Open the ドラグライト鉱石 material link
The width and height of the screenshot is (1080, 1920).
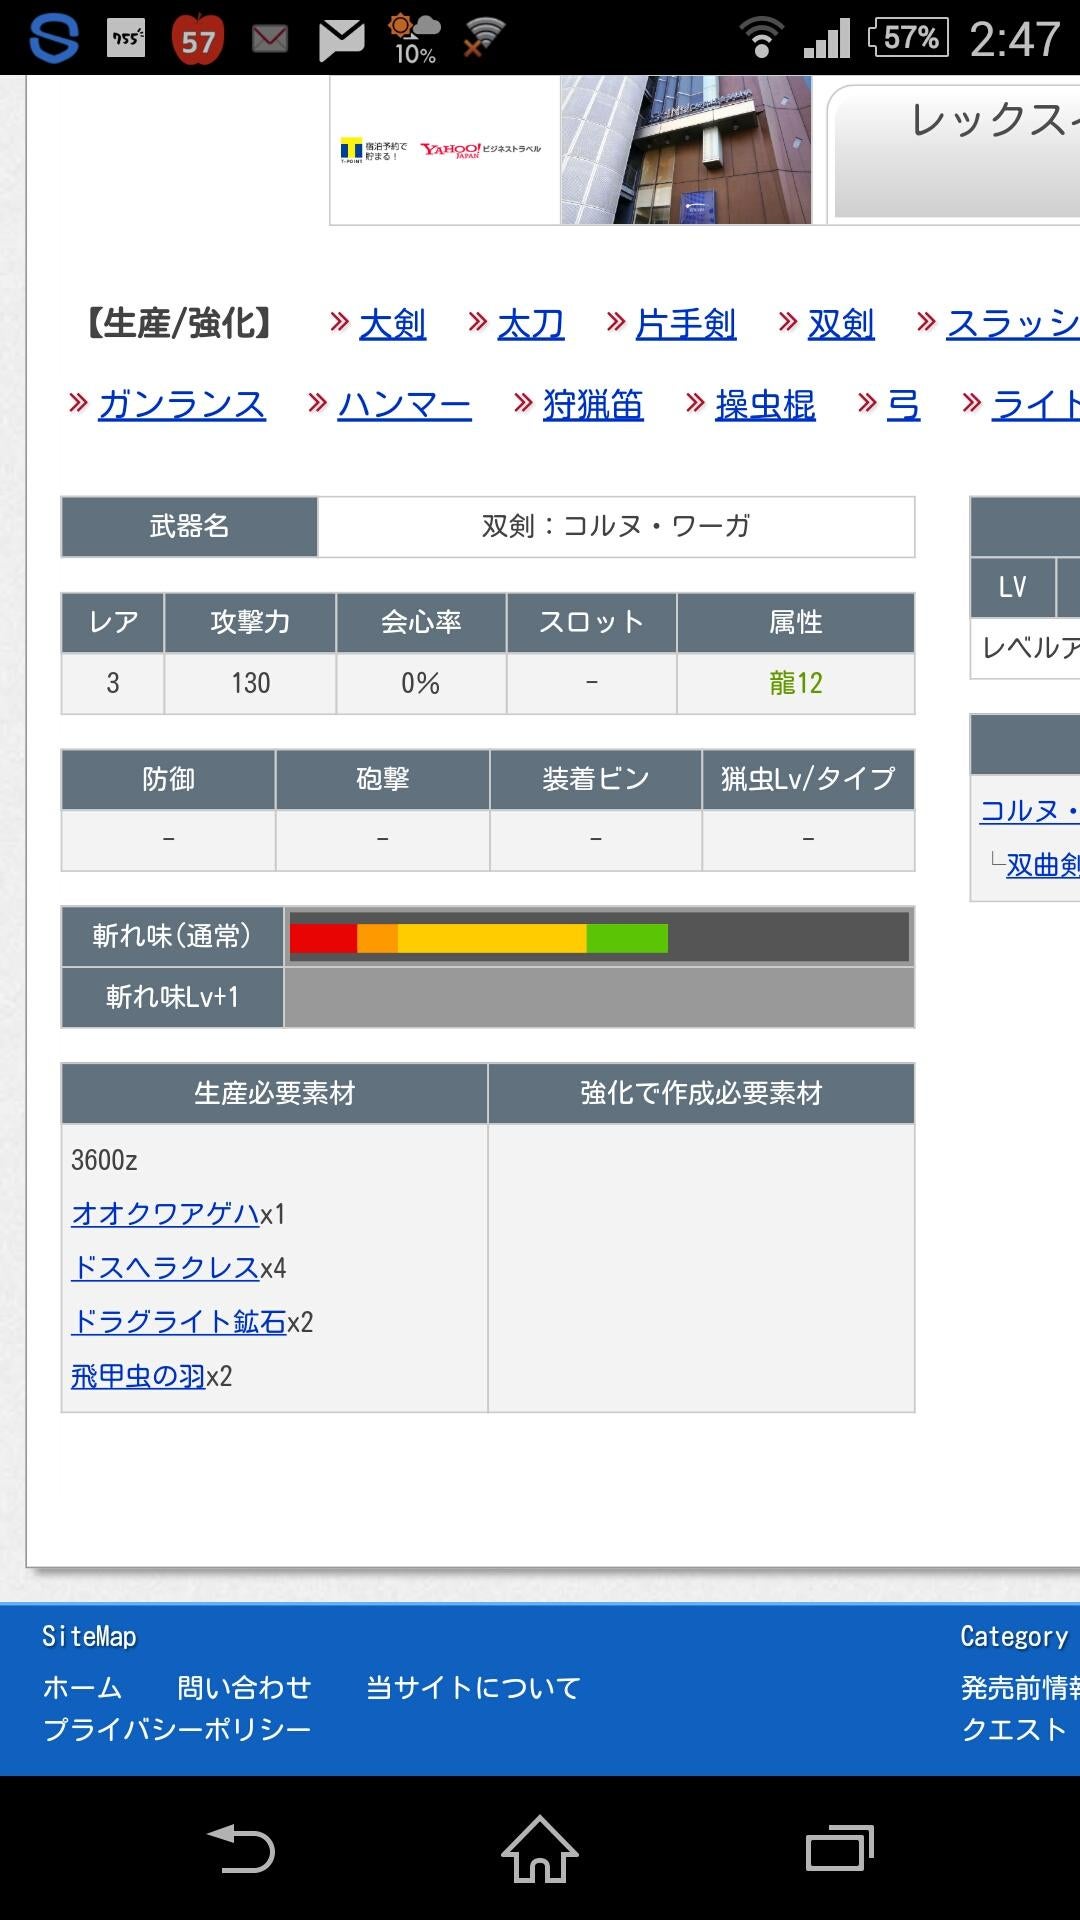(179, 1321)
